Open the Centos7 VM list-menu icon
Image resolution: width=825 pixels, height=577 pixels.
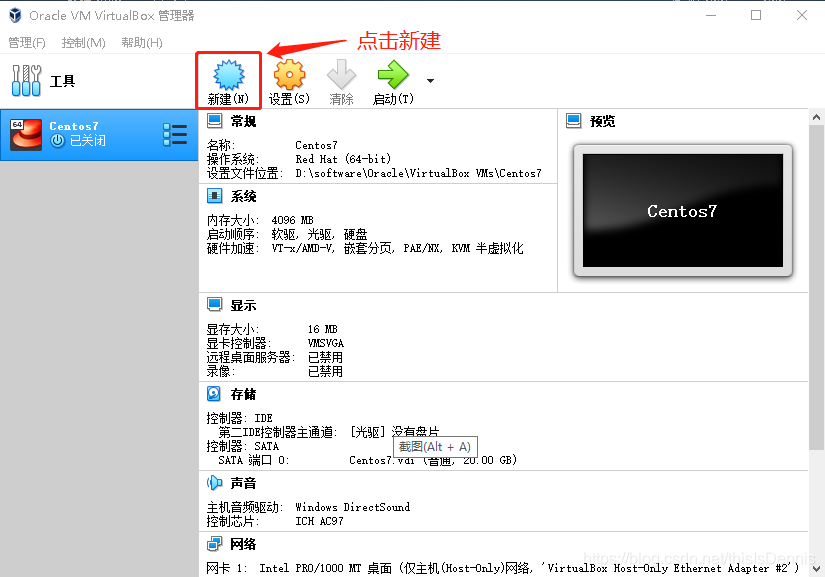(175, 135)
